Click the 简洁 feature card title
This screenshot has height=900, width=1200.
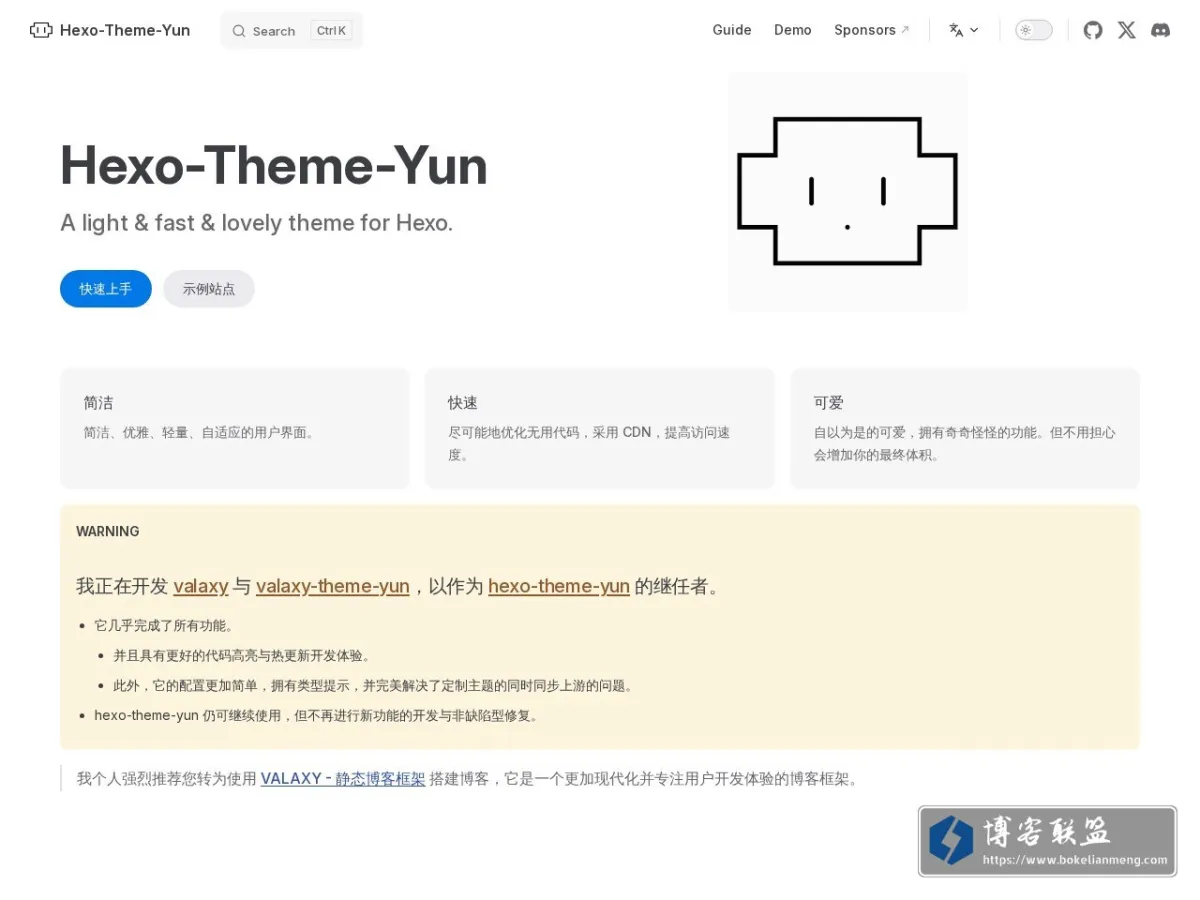coord(98,403)
